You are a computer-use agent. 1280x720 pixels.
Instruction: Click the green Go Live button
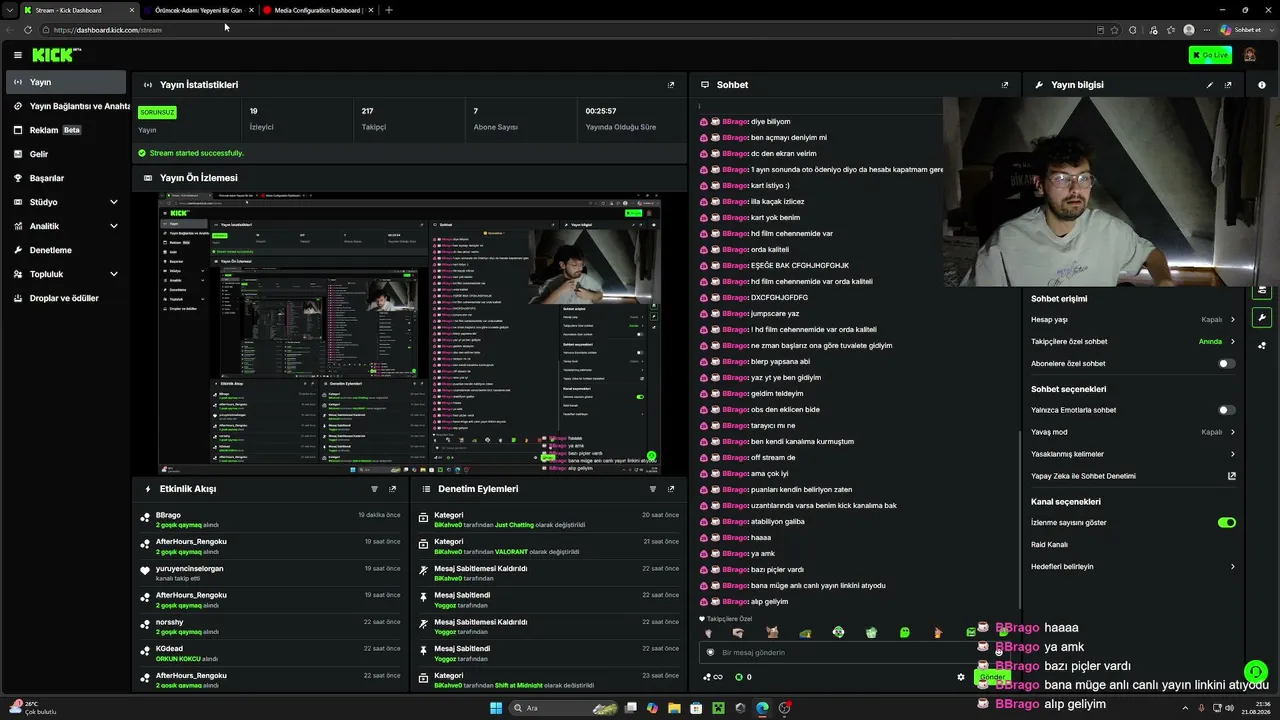click(1210, 55)
